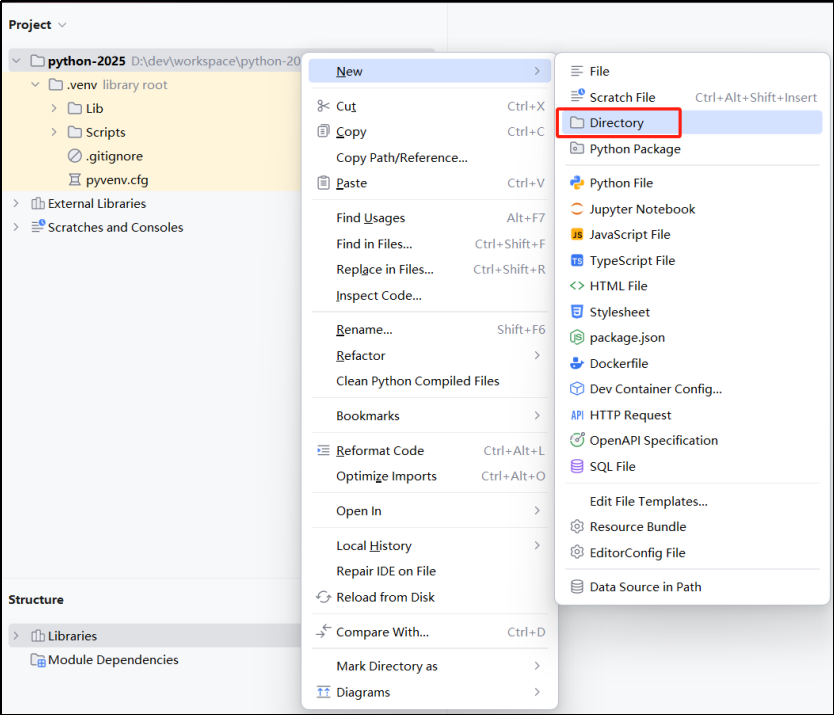Click the Compare With arrows icon
This screenshot has height=715, width=834.
point(323,631)
